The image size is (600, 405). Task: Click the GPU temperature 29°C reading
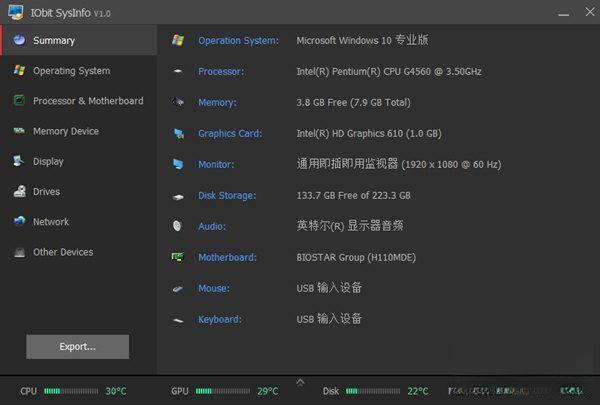267,391
